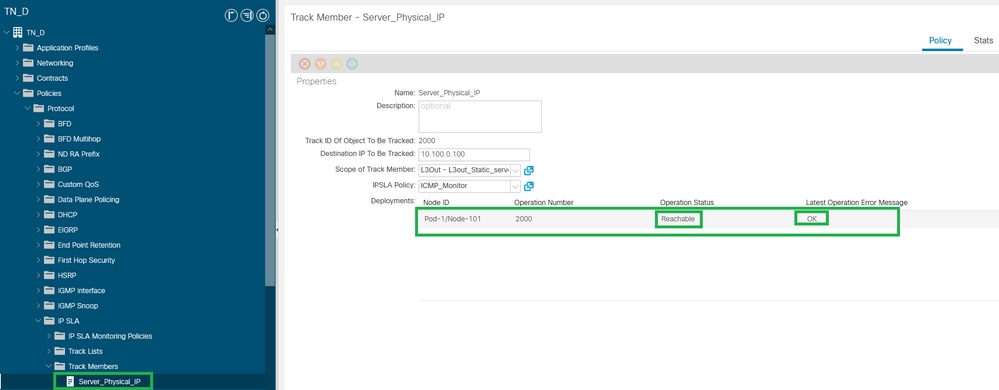Viewport: 999px width, 390px height.
Task: Select the End Point Retention tree item
Action: tap(89, 245)
